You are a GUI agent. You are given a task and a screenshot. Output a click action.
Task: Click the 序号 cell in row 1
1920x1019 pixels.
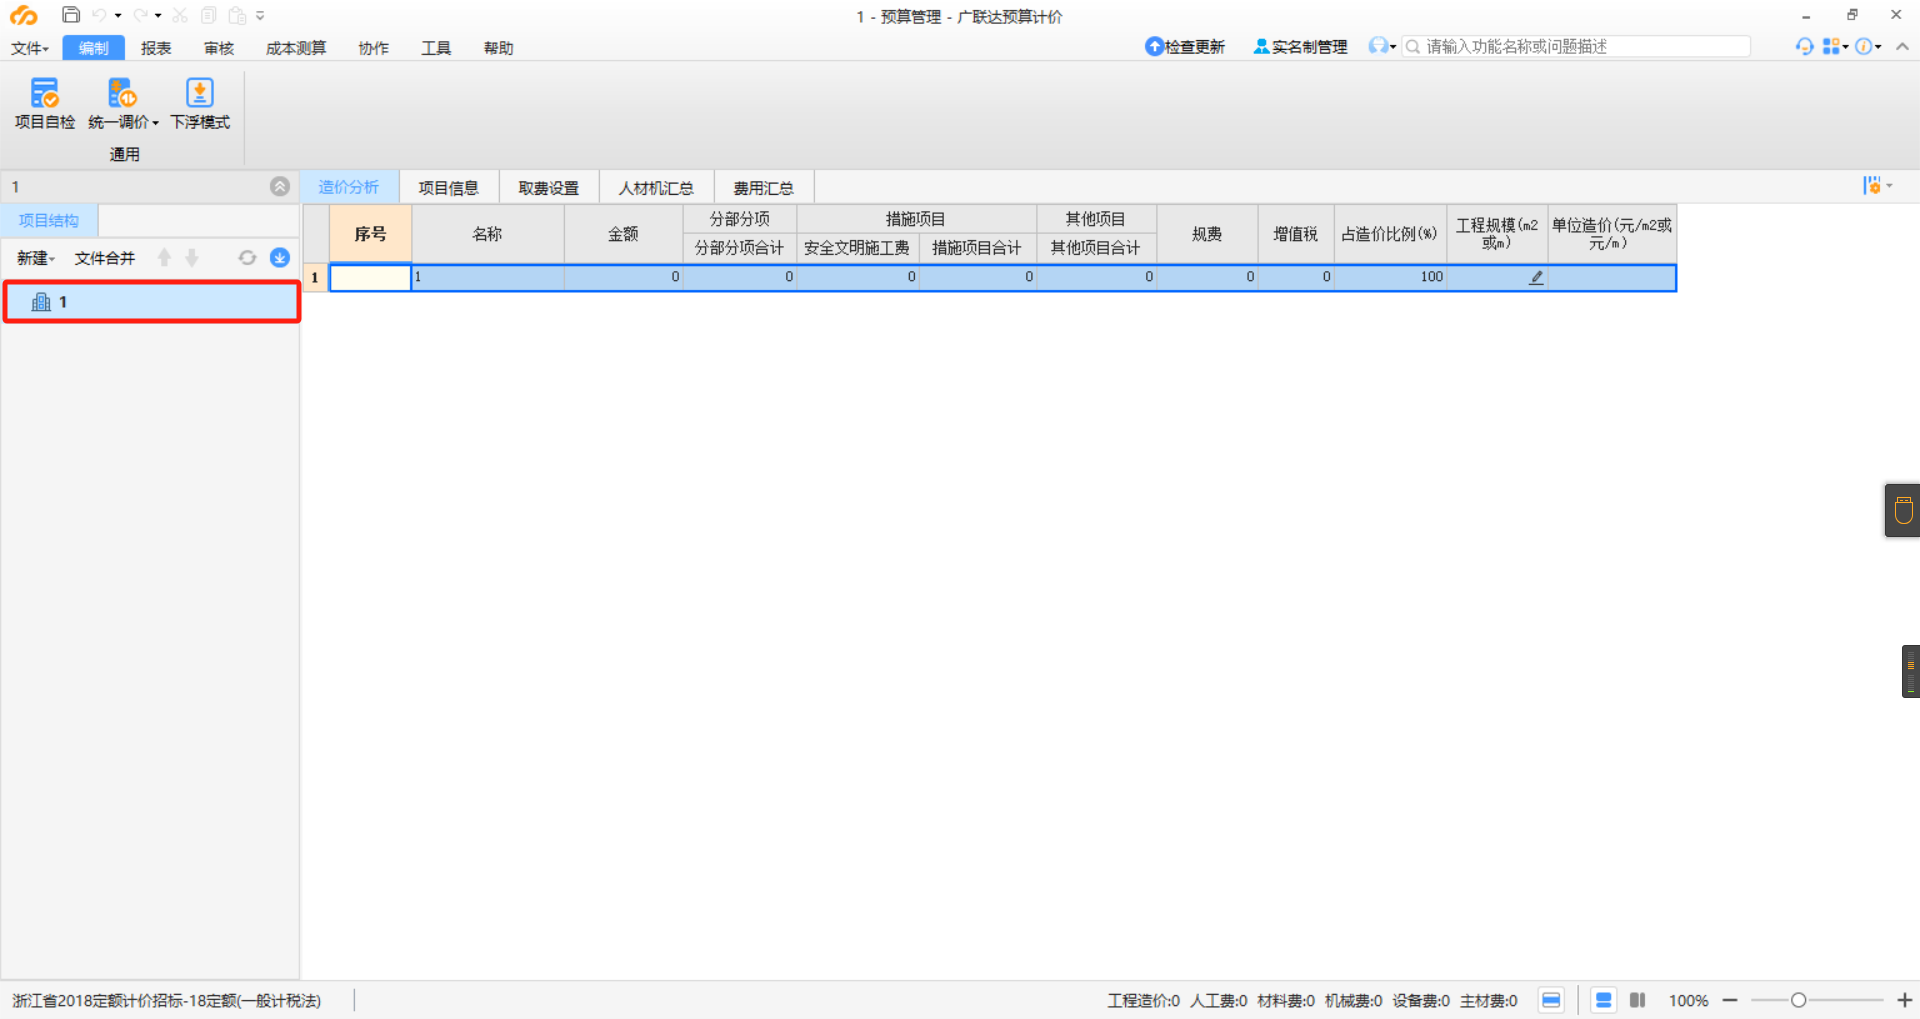(370, 277)
